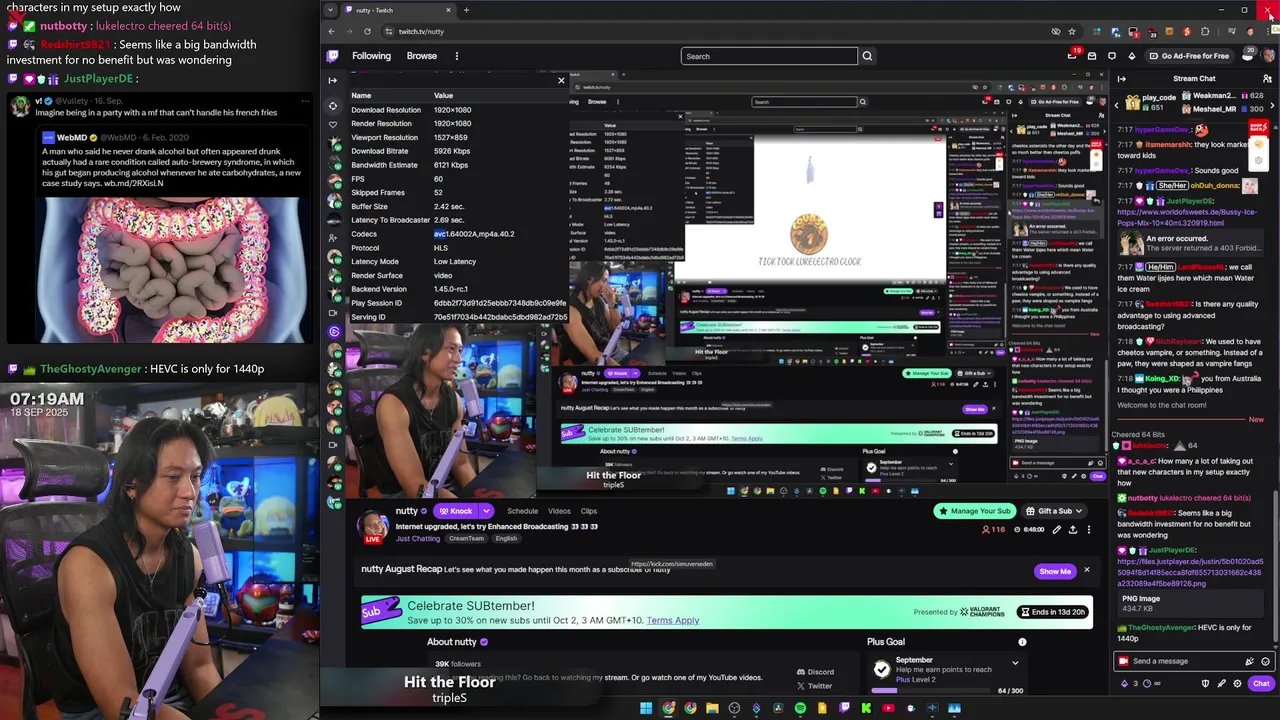This screenshot has height=720, width=1280.
Task: Switch to the Browse tab
Action: click(x=422, y=56)
